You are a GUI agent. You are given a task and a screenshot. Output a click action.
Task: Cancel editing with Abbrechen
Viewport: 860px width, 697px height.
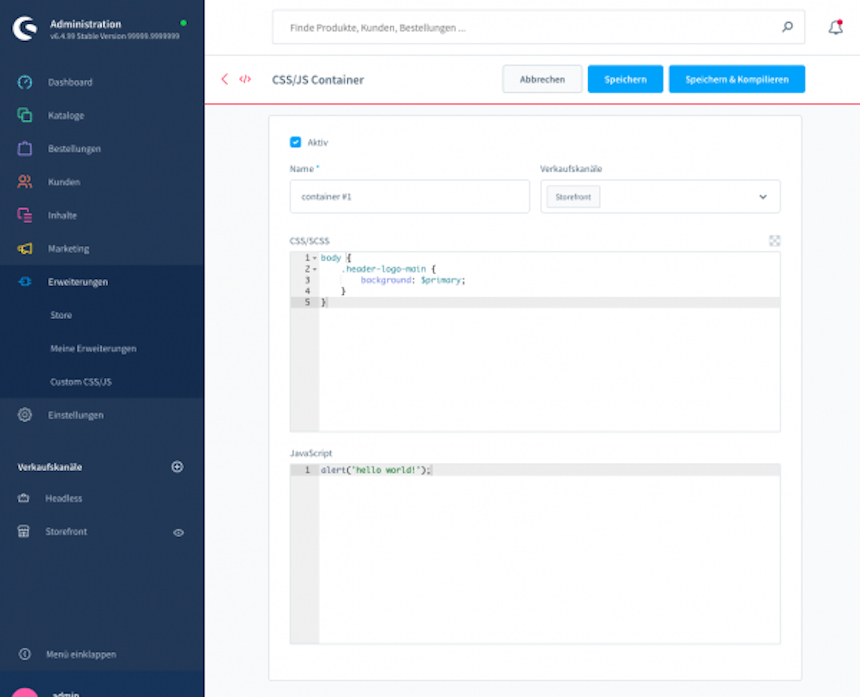pyautogui.click(x=542, y=78)
